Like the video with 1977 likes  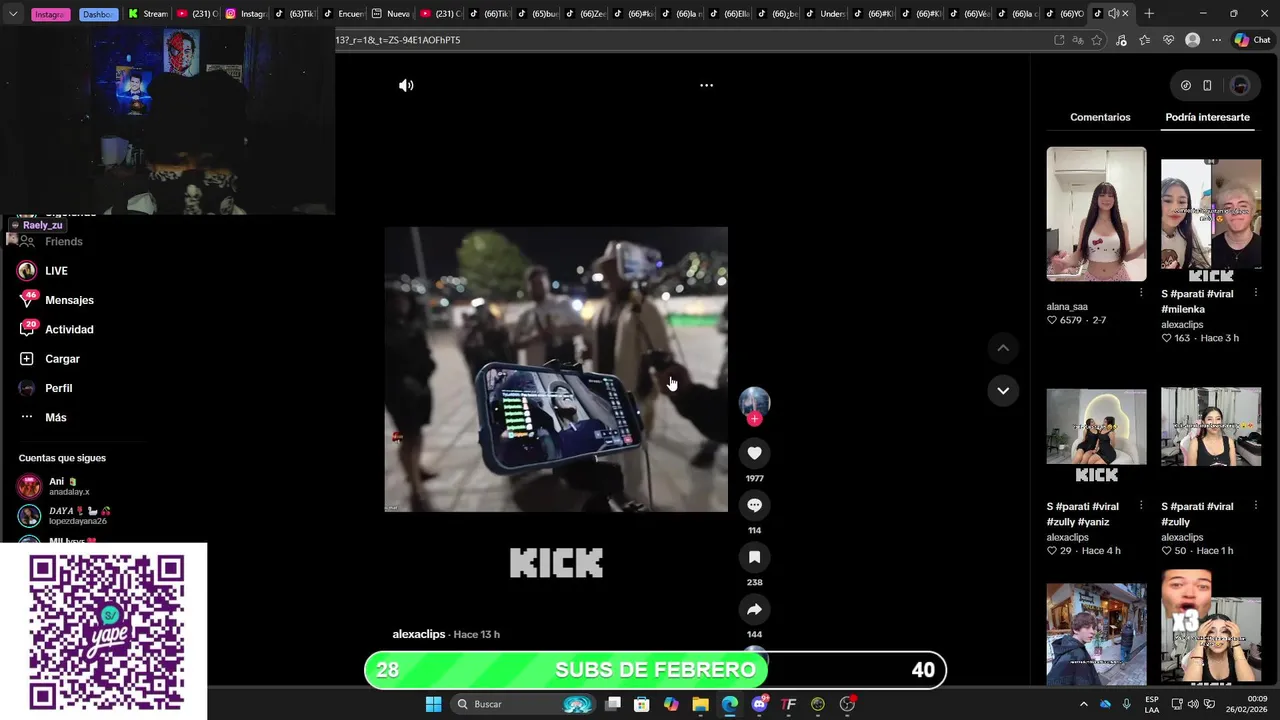coord(754,453)
